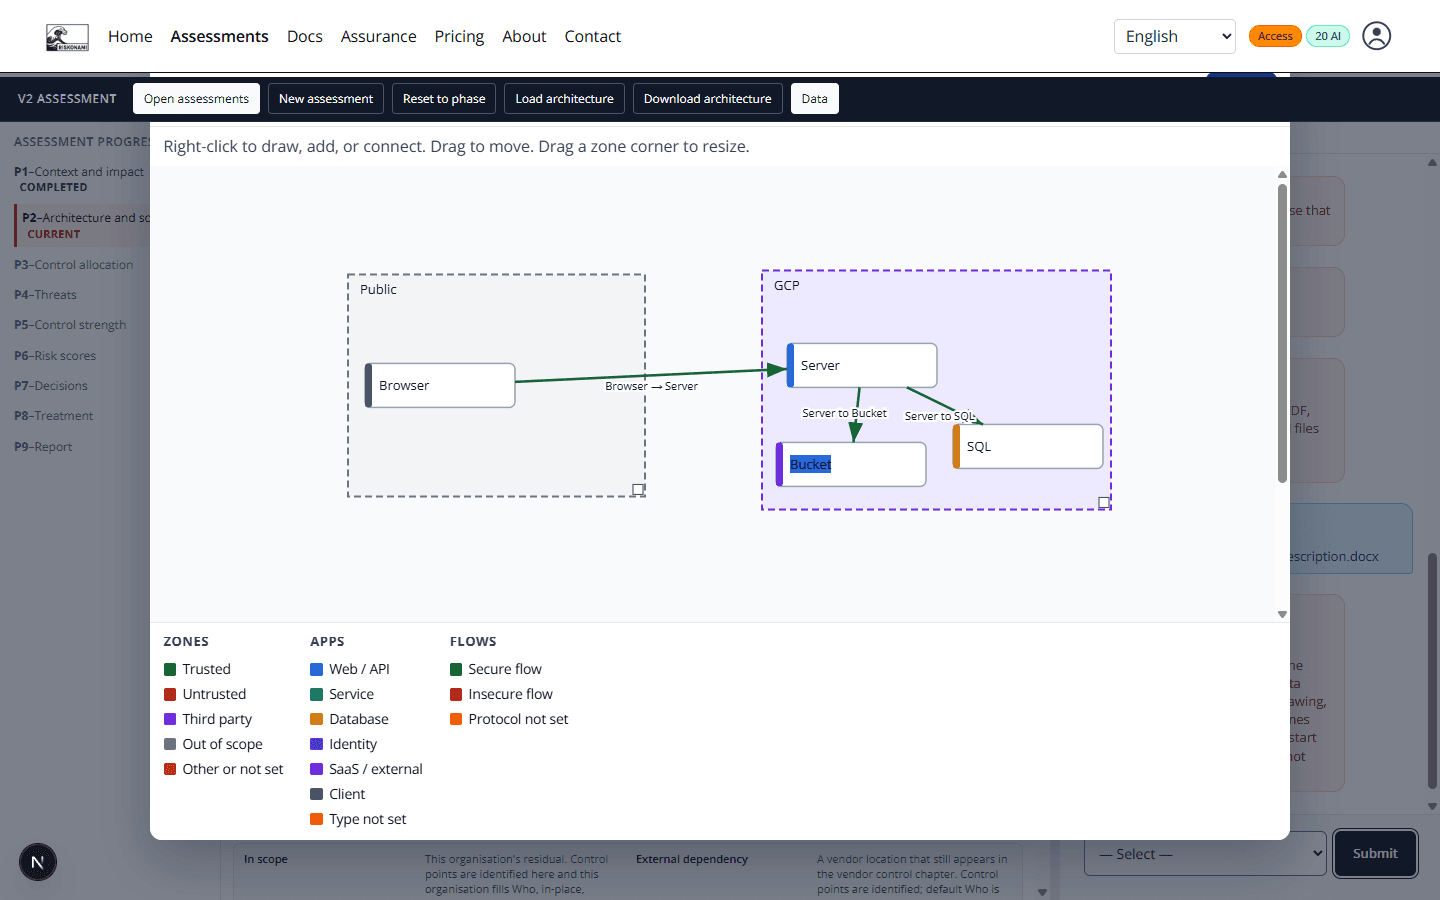The height and width of the screenshot is (900, 1440).
Task: Click the canvas scroll down arrow
Action: (1282, 614)
